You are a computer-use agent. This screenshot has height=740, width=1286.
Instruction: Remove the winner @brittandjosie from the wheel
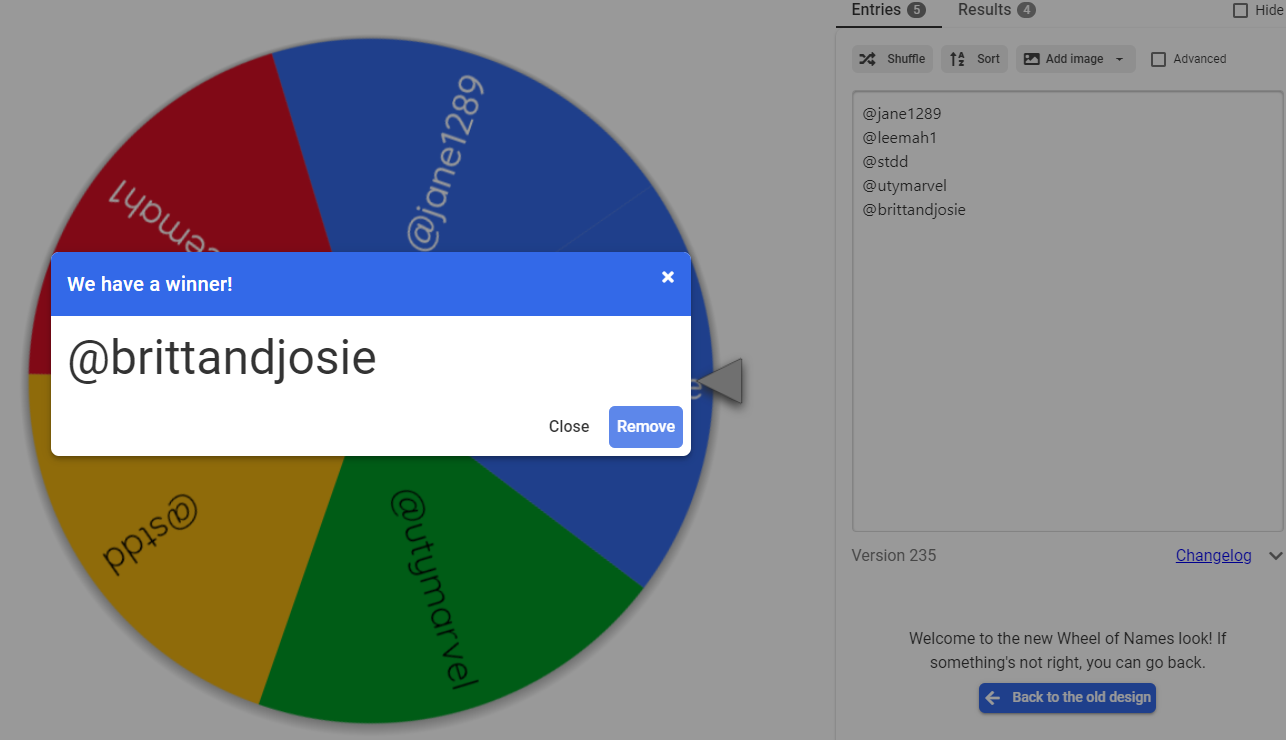pos(646,427)
